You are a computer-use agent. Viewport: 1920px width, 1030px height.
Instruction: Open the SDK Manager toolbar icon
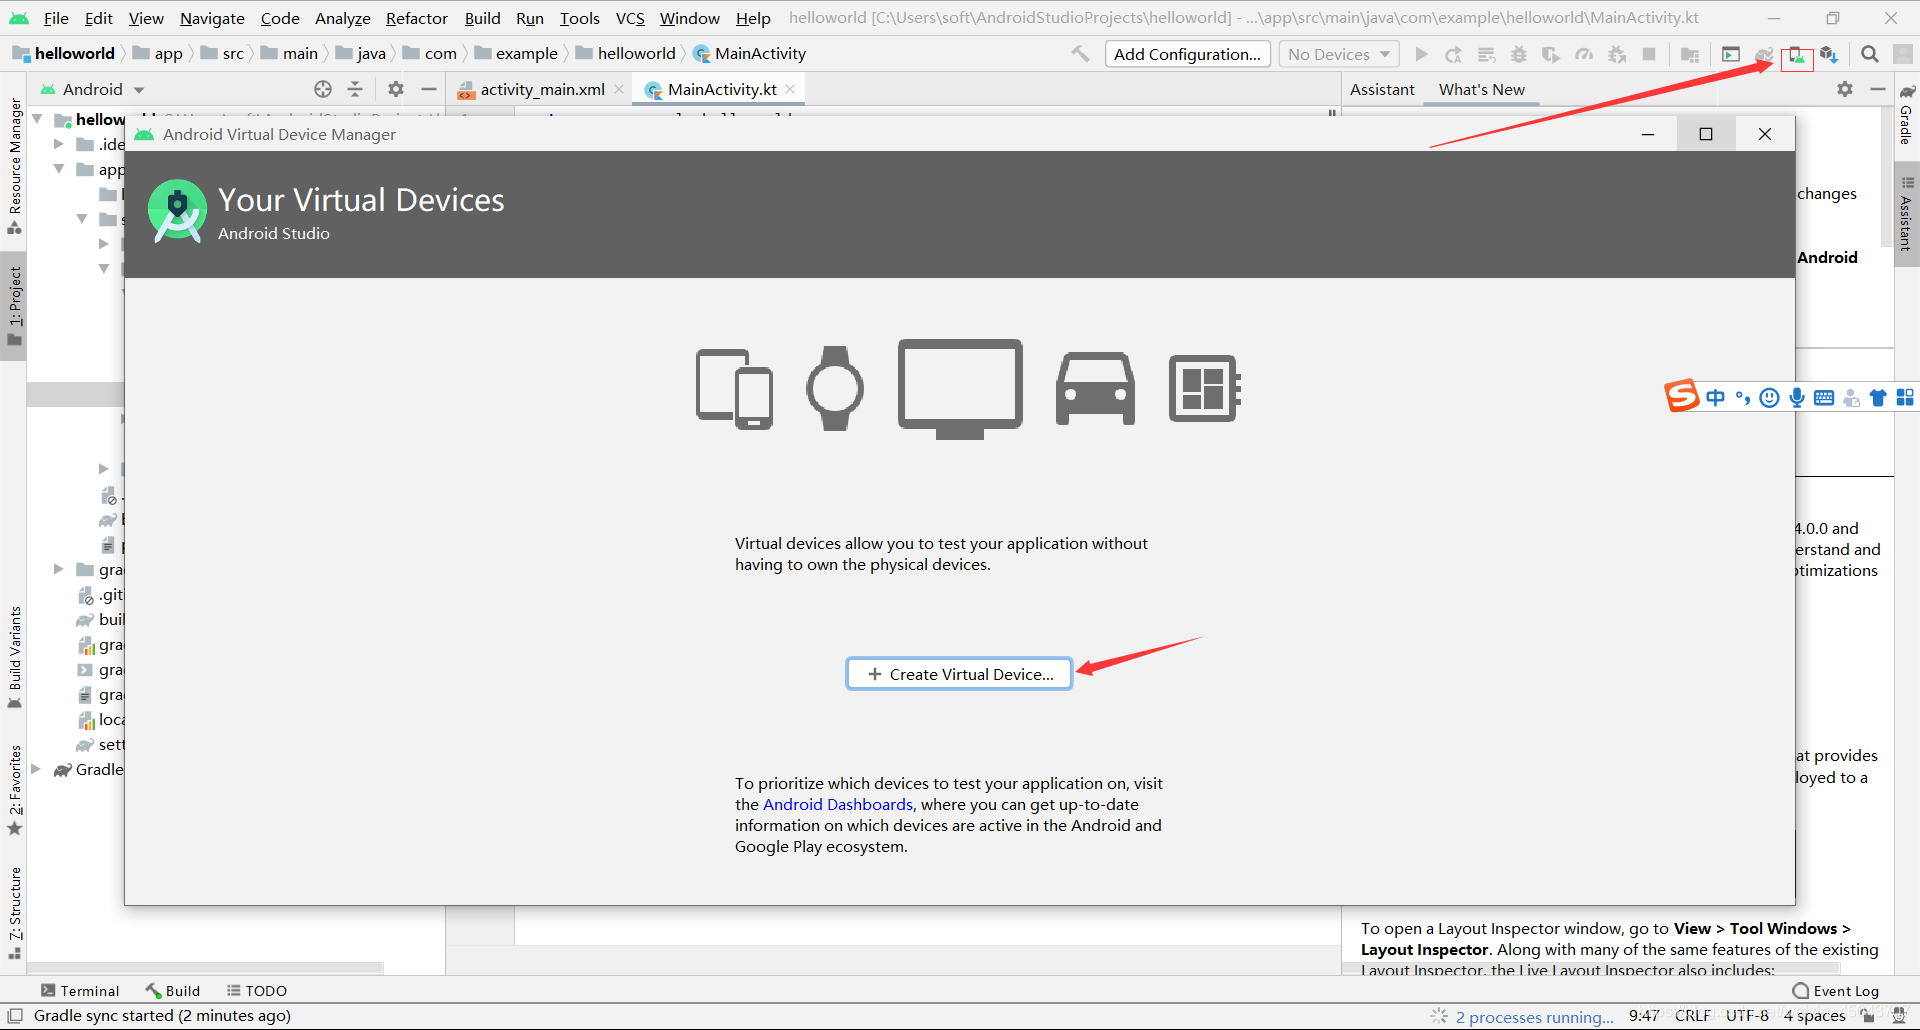1829,54
